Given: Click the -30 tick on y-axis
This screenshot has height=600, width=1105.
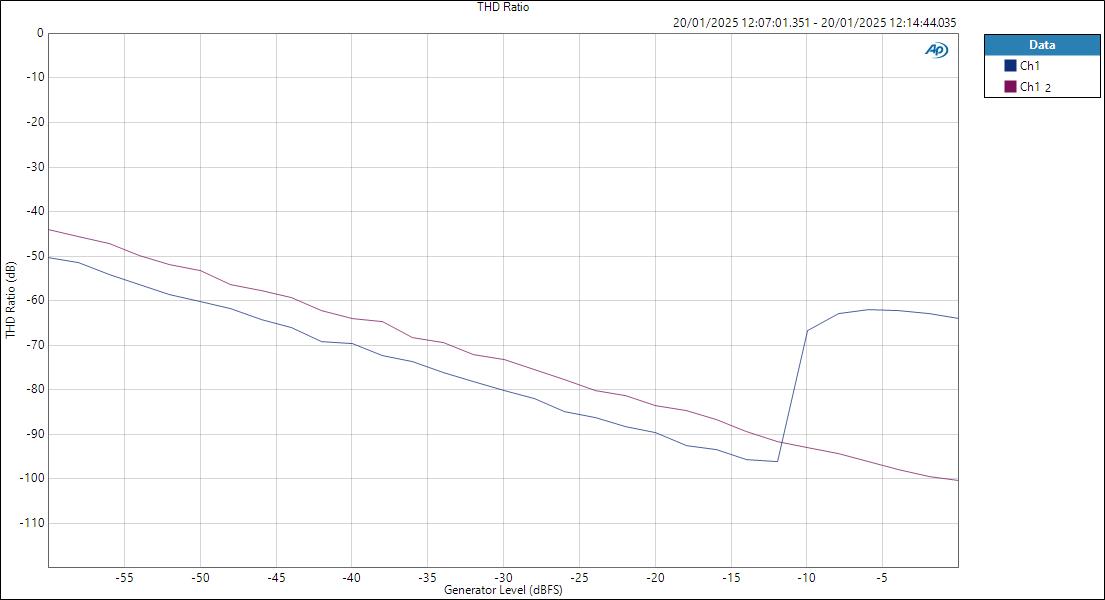Looking at the screenshot, I should click(35, 167).
